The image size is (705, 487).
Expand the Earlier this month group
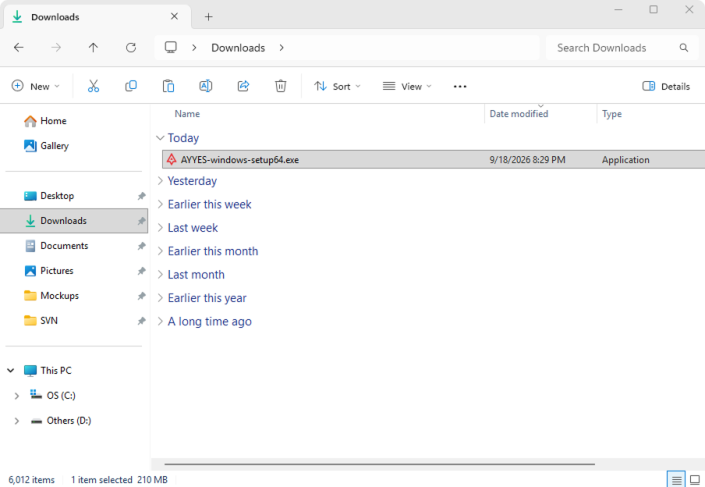(x=160, y=251)
